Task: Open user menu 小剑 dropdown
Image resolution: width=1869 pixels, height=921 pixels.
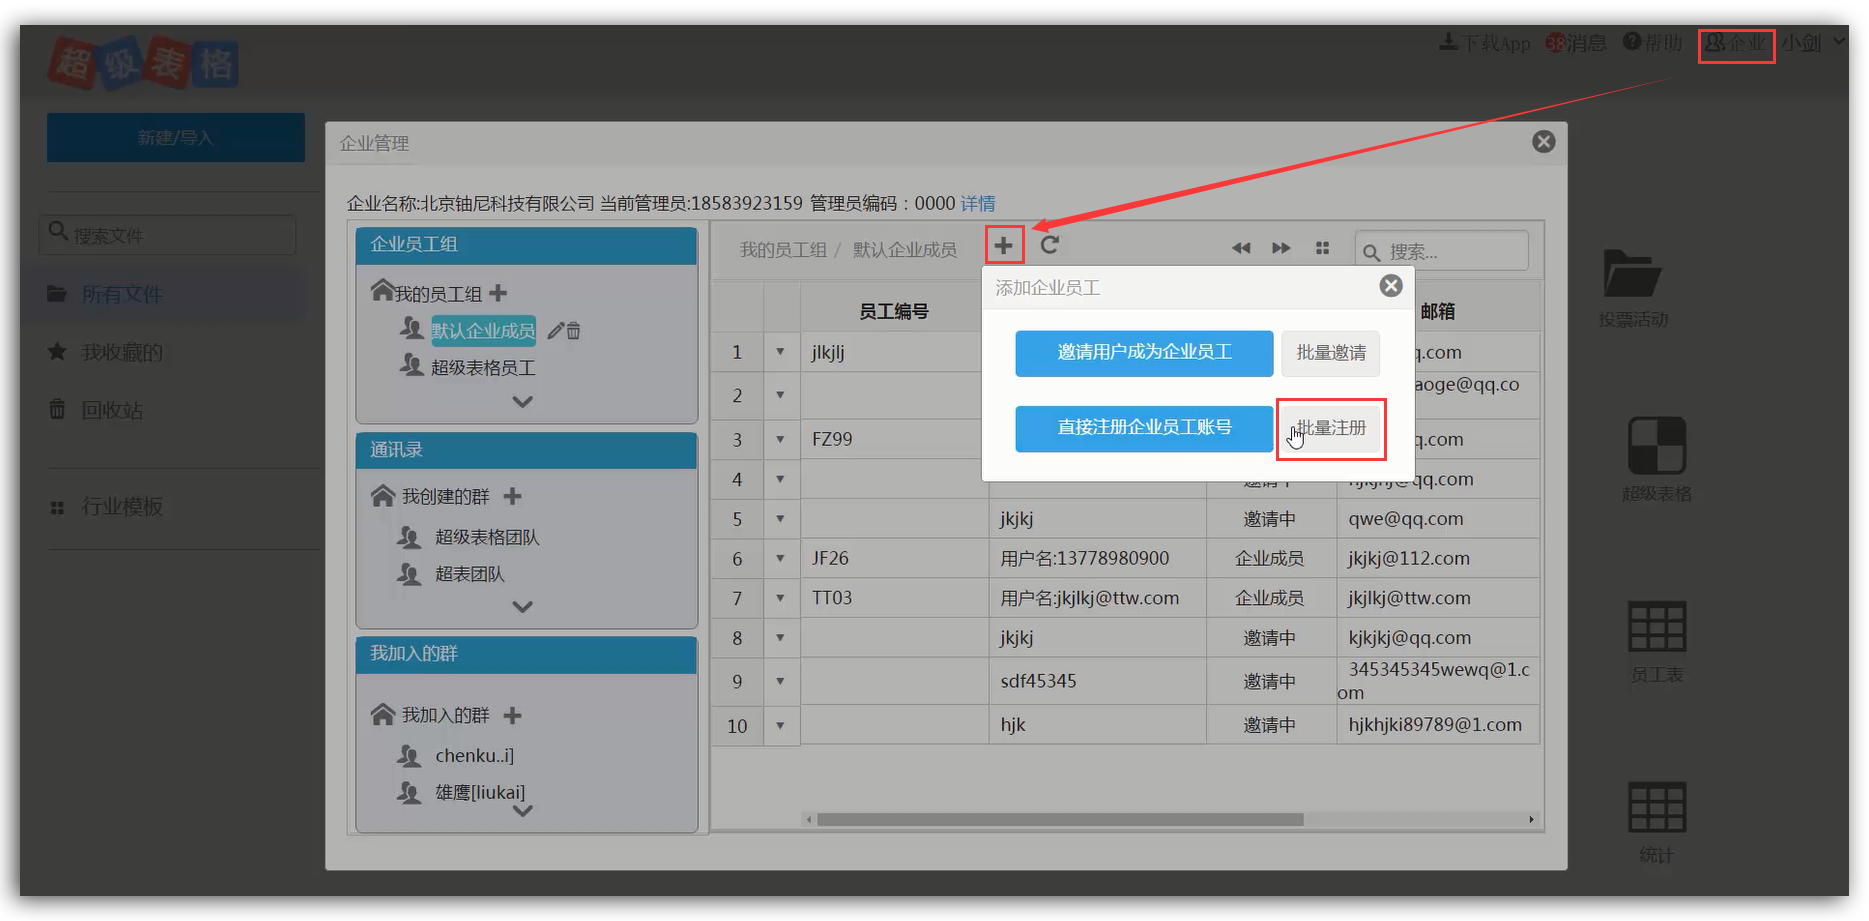Action: point(1812,43)
